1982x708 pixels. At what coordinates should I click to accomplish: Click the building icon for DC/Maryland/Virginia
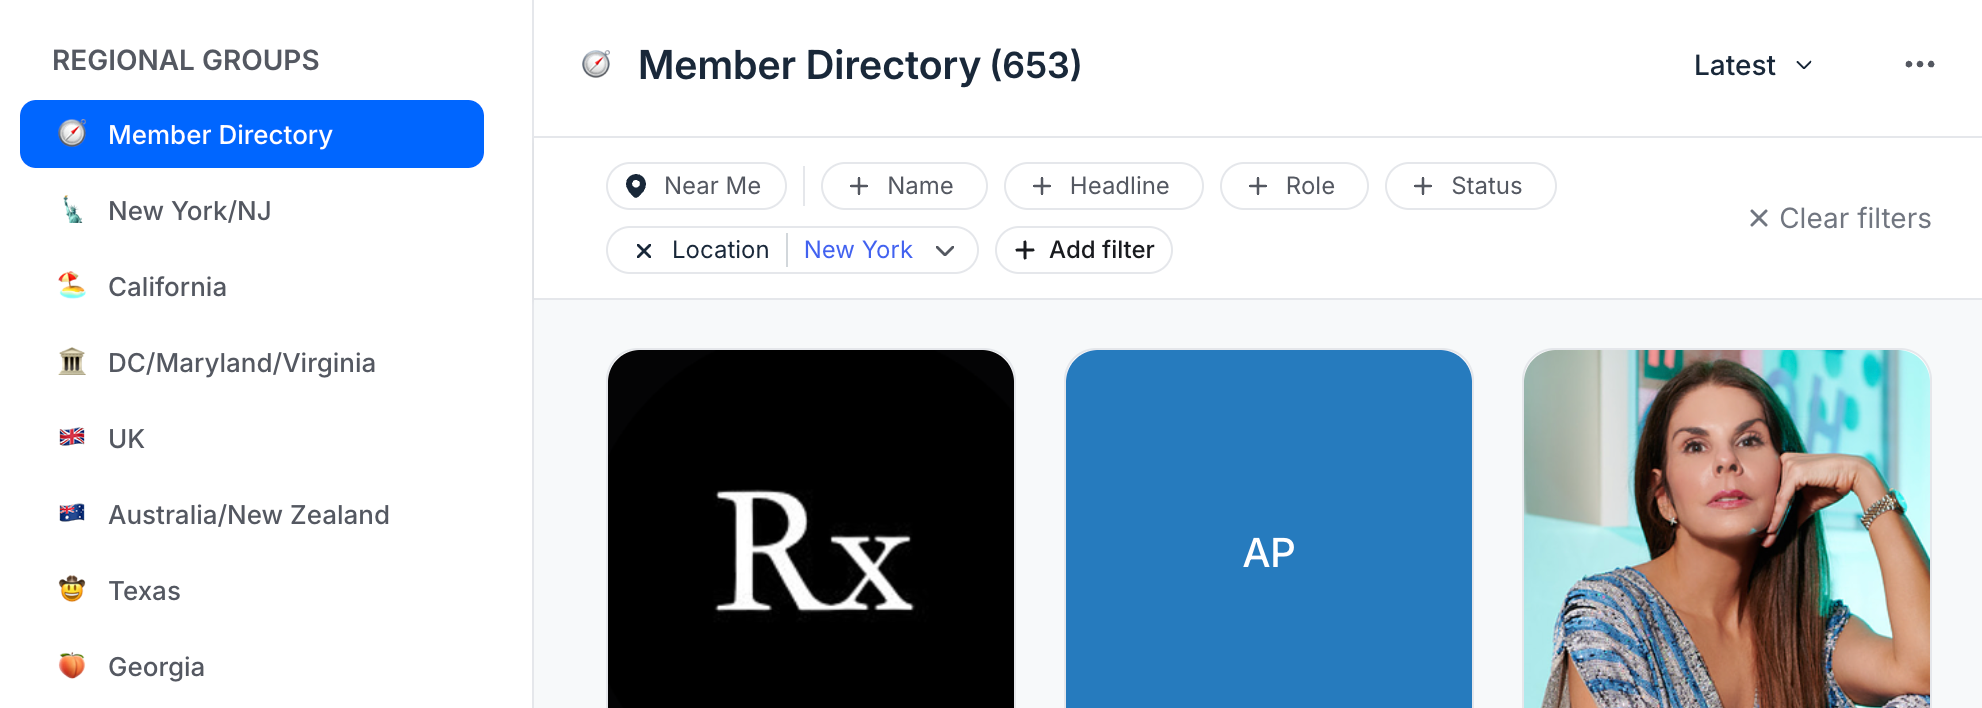tap(72, 362)
